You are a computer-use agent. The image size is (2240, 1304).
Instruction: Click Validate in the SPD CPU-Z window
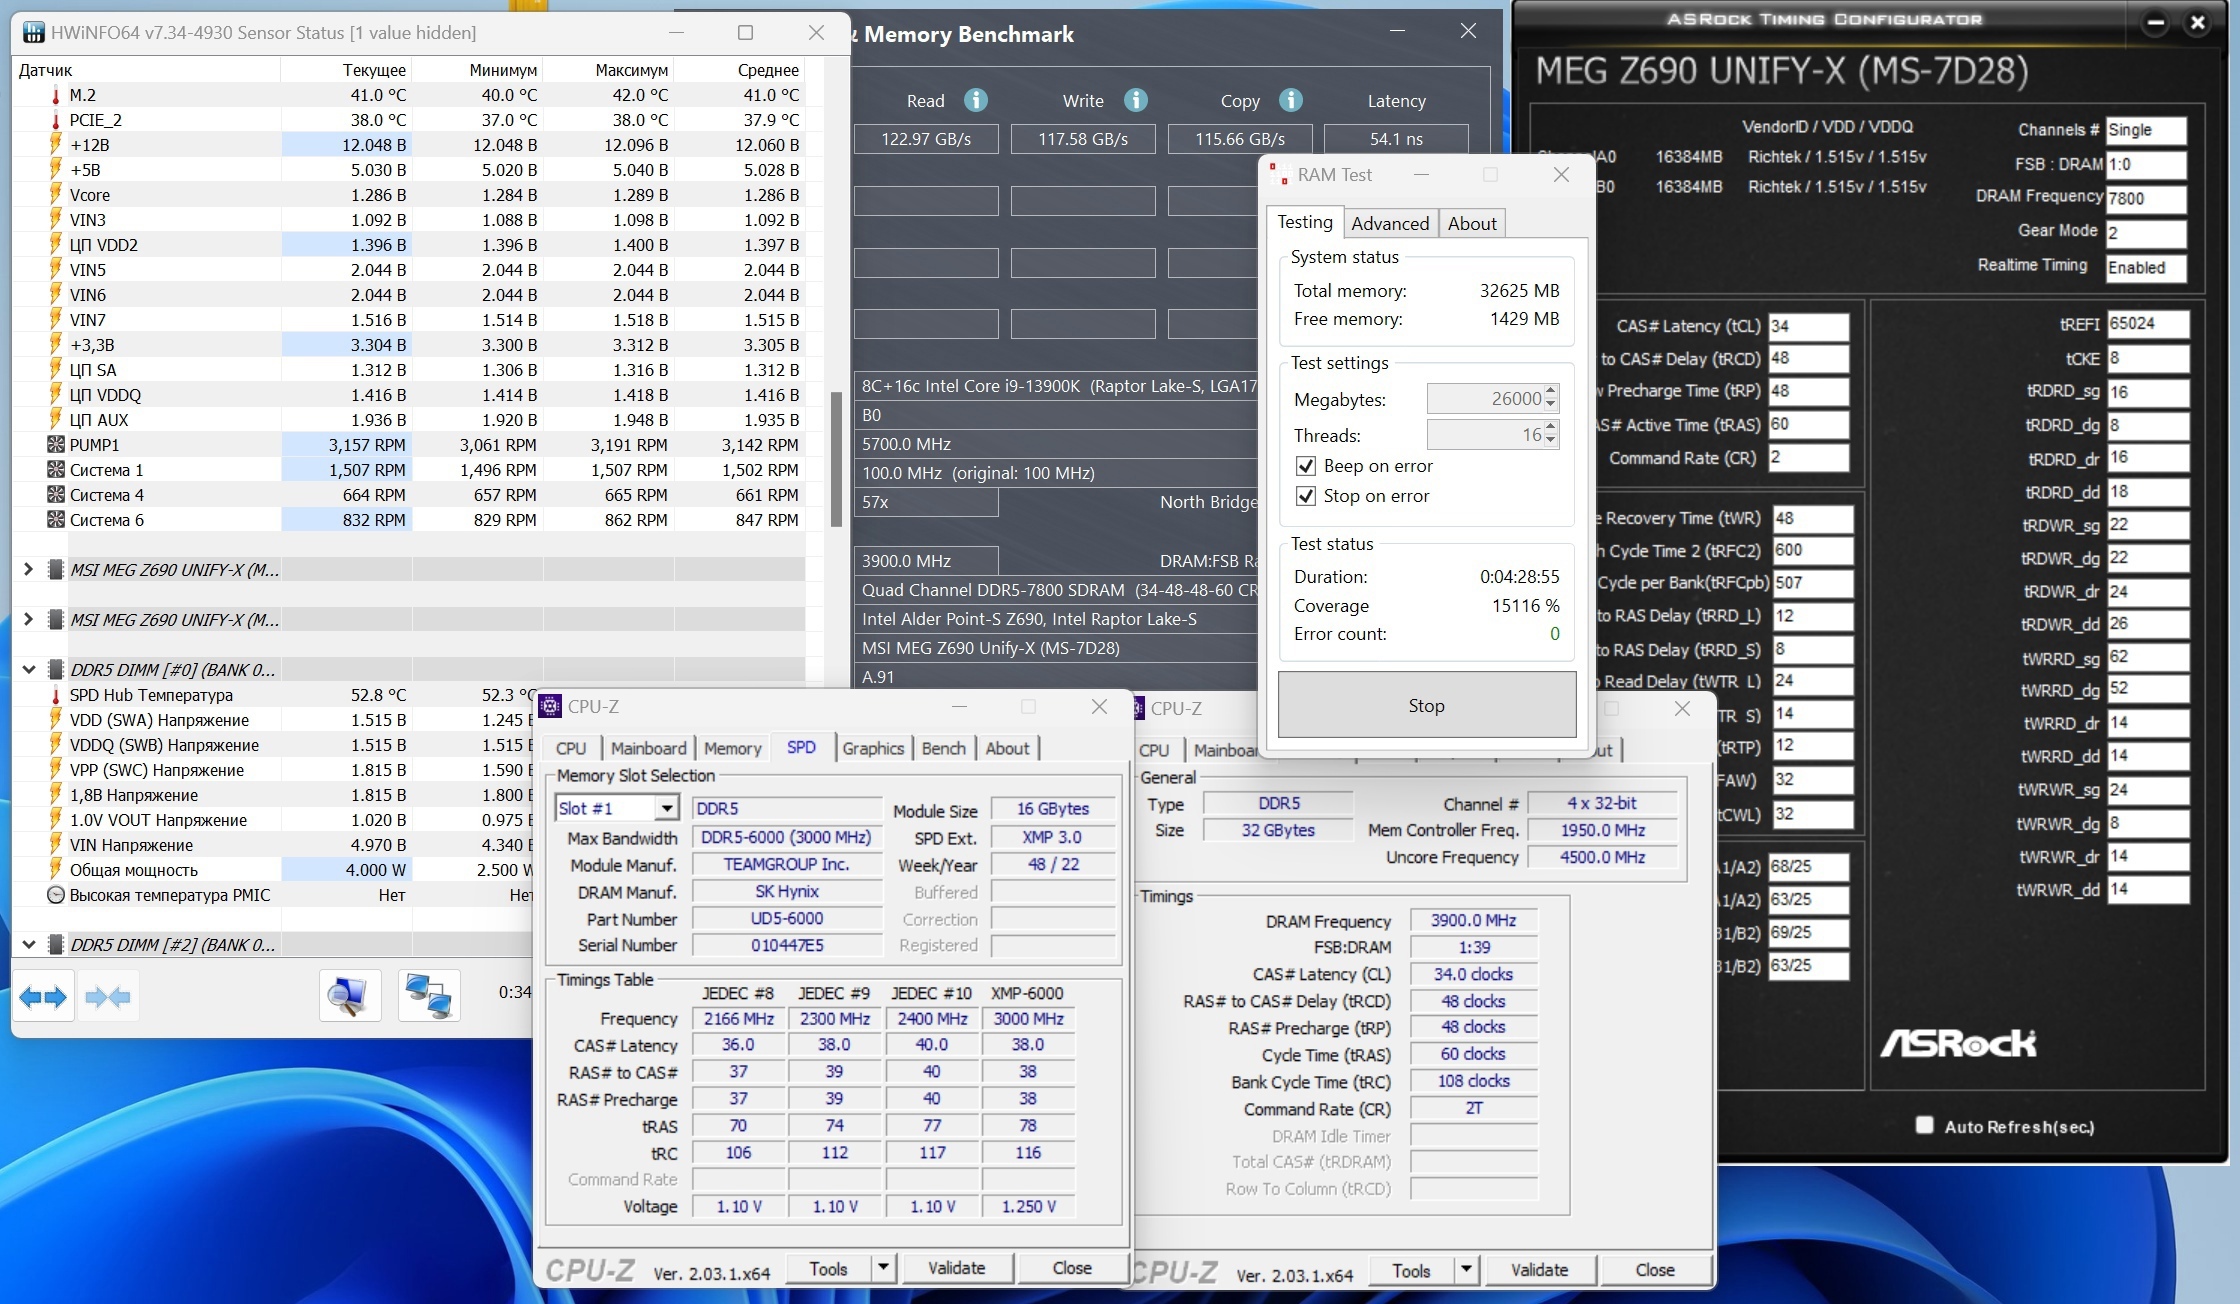[956, 1268]
